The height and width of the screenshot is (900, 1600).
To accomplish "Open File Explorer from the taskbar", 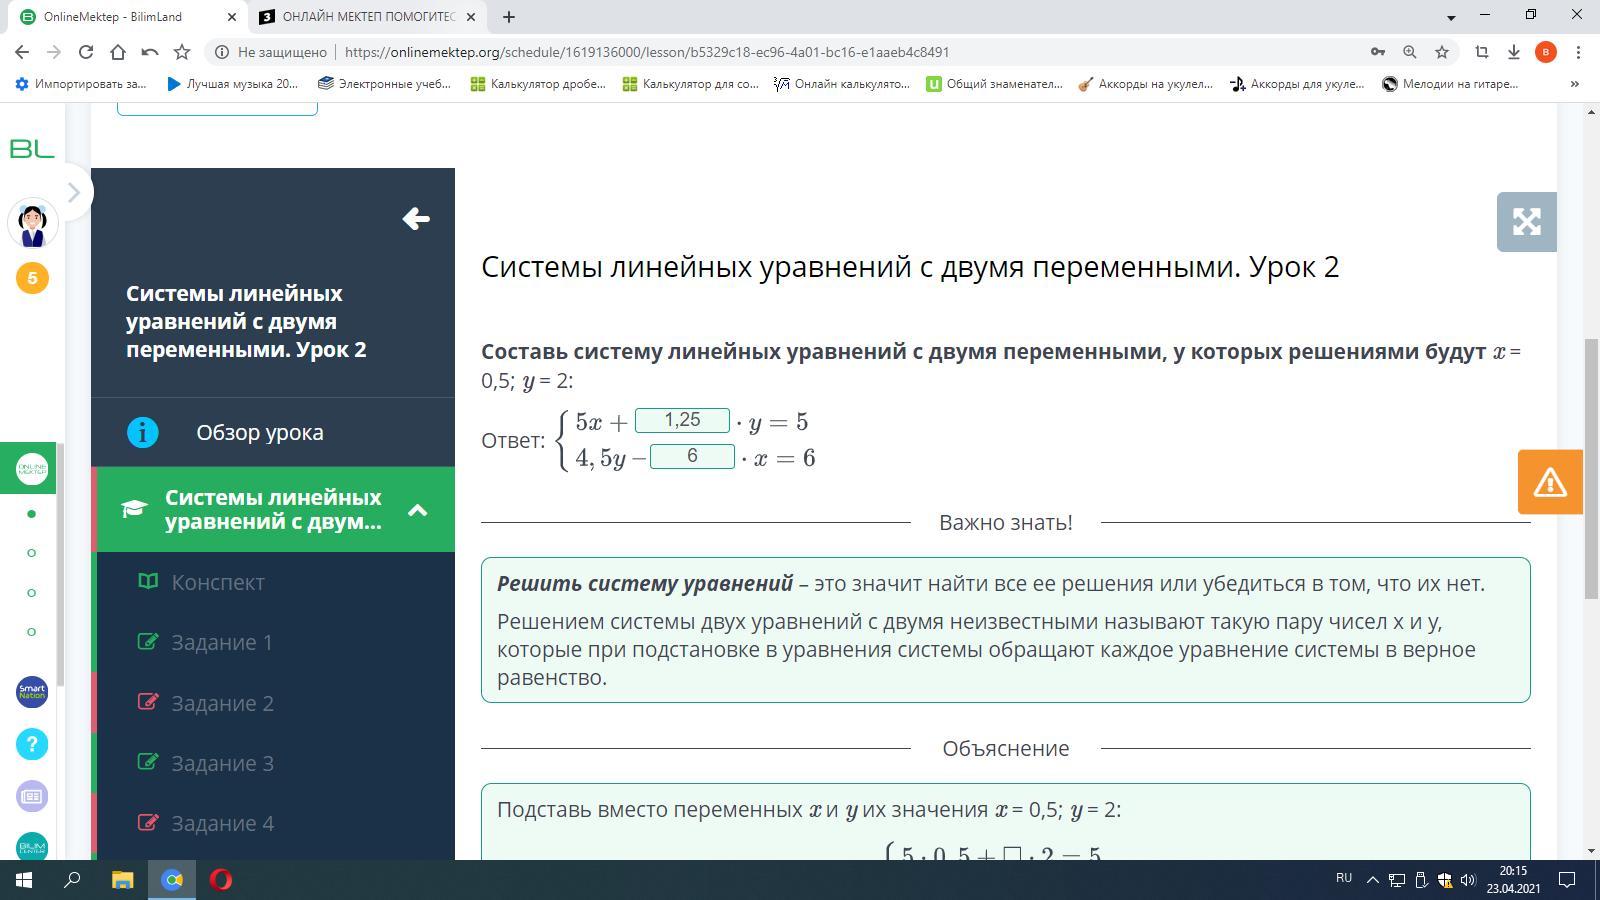I will (122, 880).
